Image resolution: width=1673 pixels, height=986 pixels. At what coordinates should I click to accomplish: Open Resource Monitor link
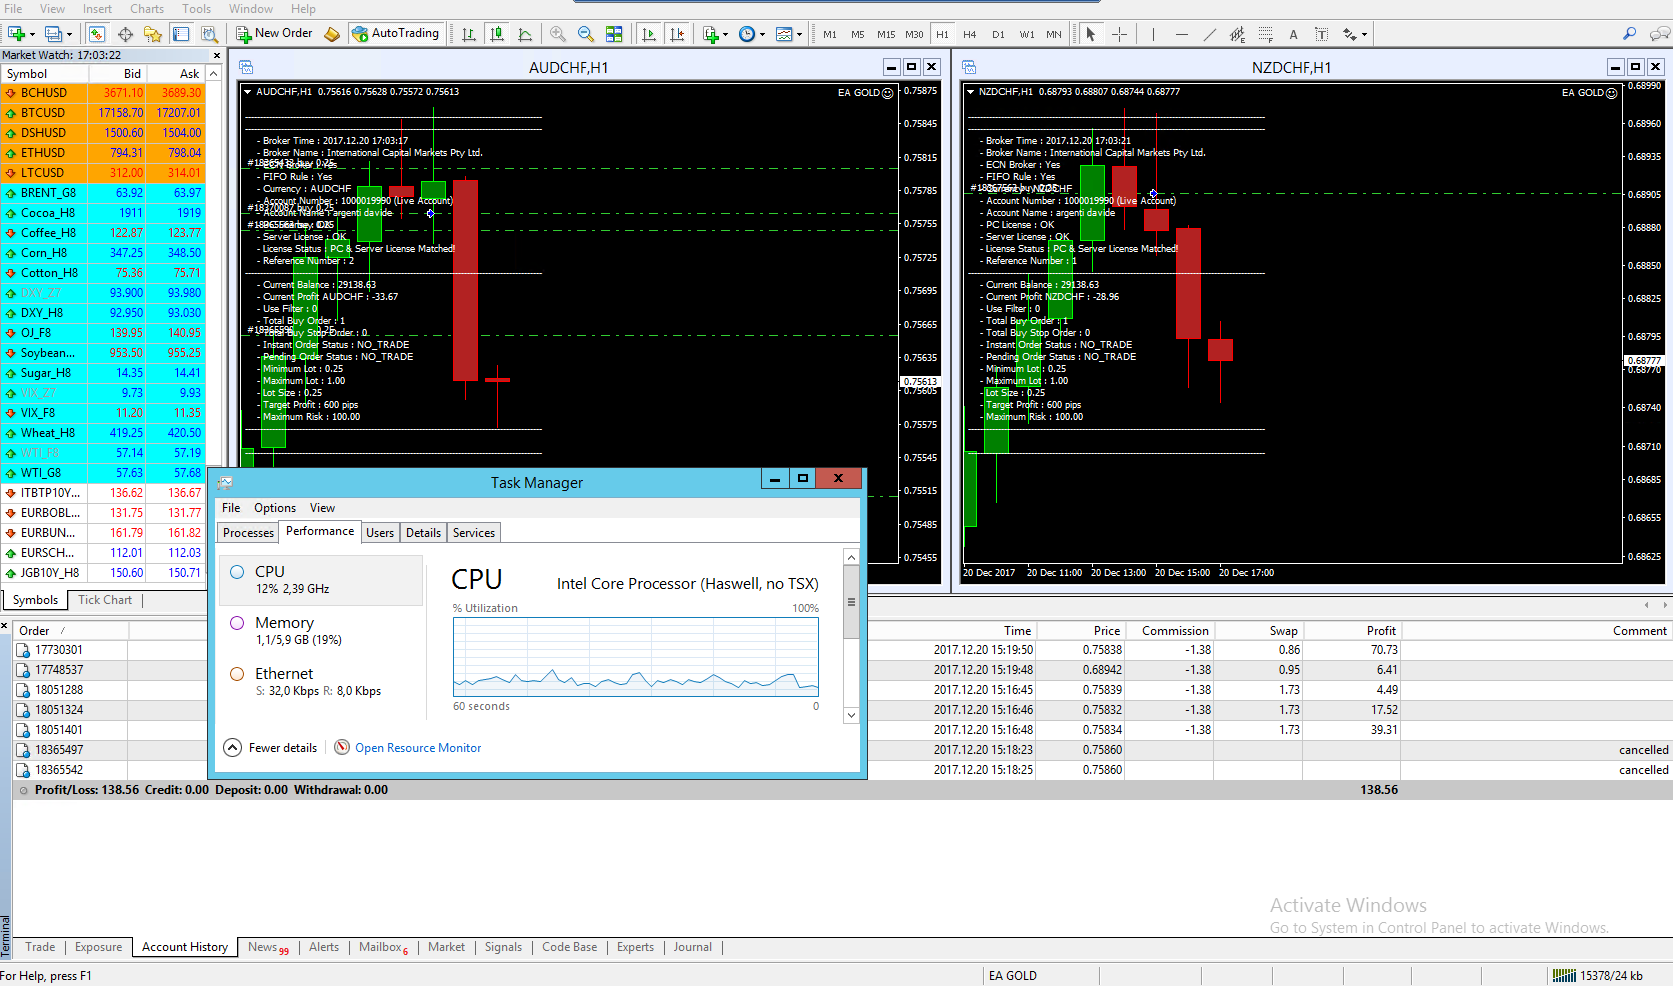click(418, 748)
